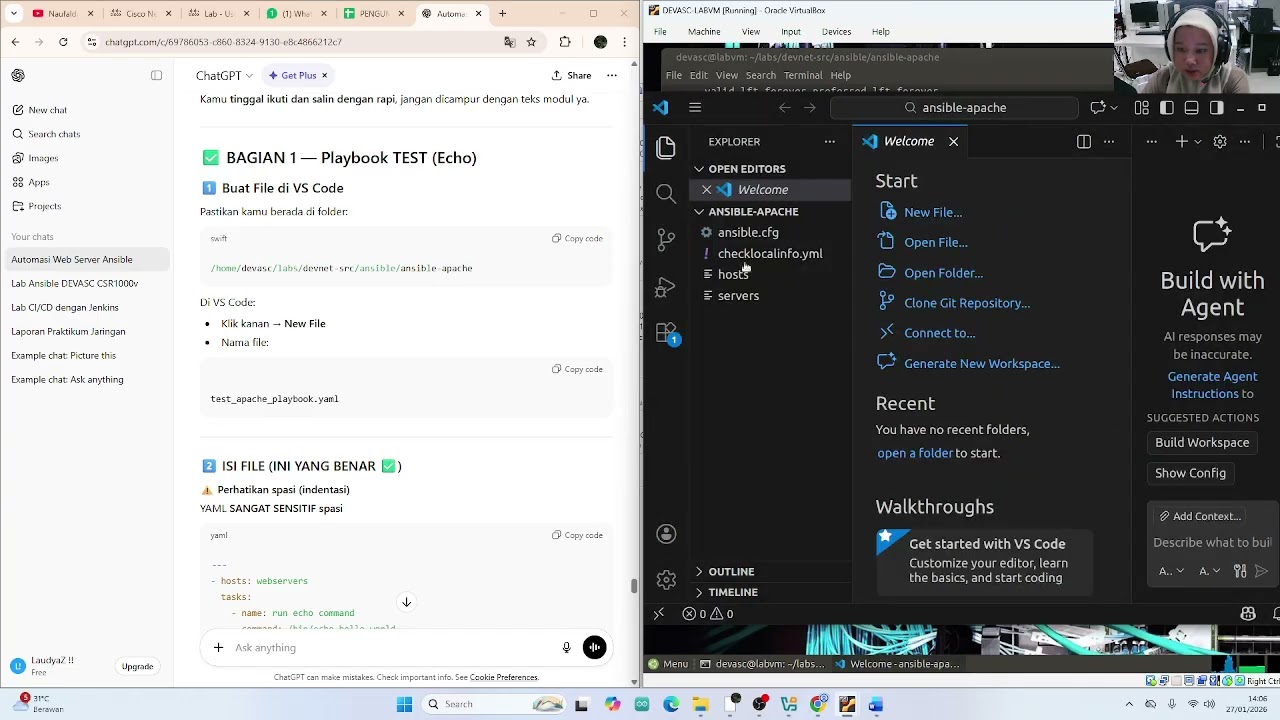This screenshot has height=720, width=1280.
Task: Open Extensions view in VS Code
Action: (x=666, y=332)
